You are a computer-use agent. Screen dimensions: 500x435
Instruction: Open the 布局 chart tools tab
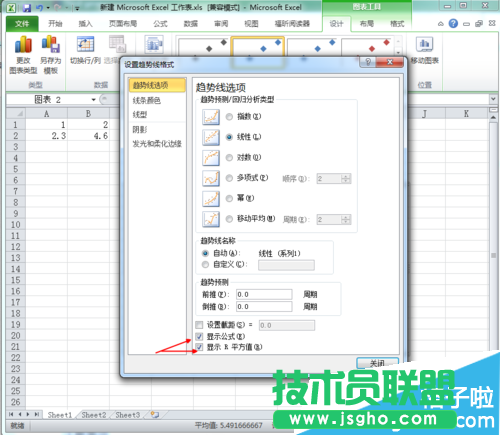tap(367, 24)
